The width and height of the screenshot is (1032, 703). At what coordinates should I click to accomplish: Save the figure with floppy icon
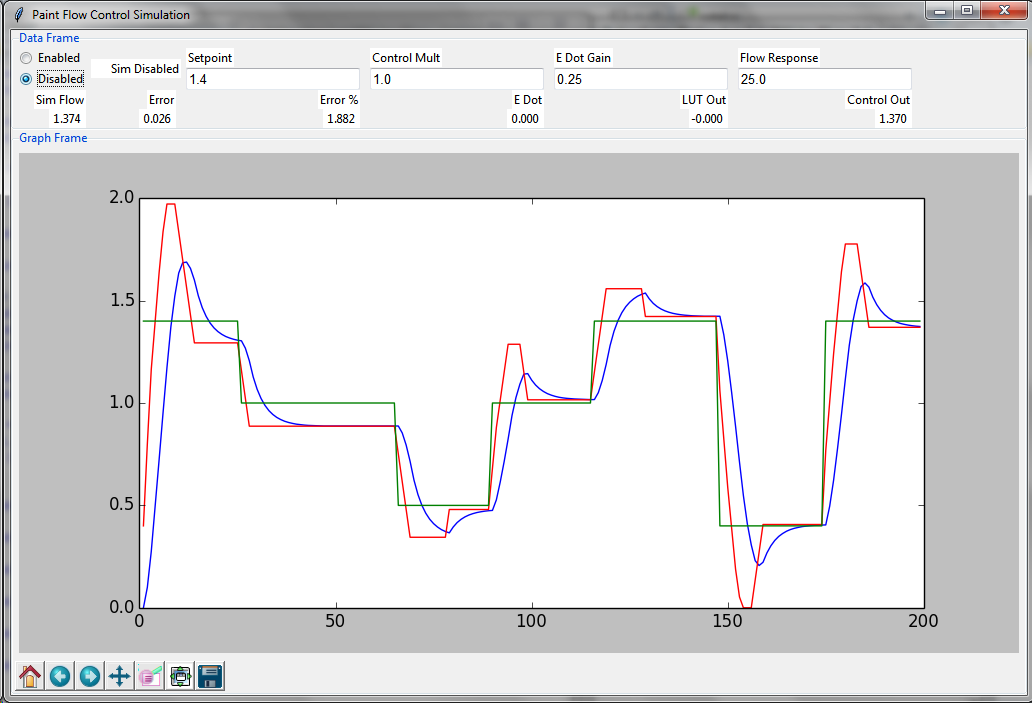(x=211, y=676)
